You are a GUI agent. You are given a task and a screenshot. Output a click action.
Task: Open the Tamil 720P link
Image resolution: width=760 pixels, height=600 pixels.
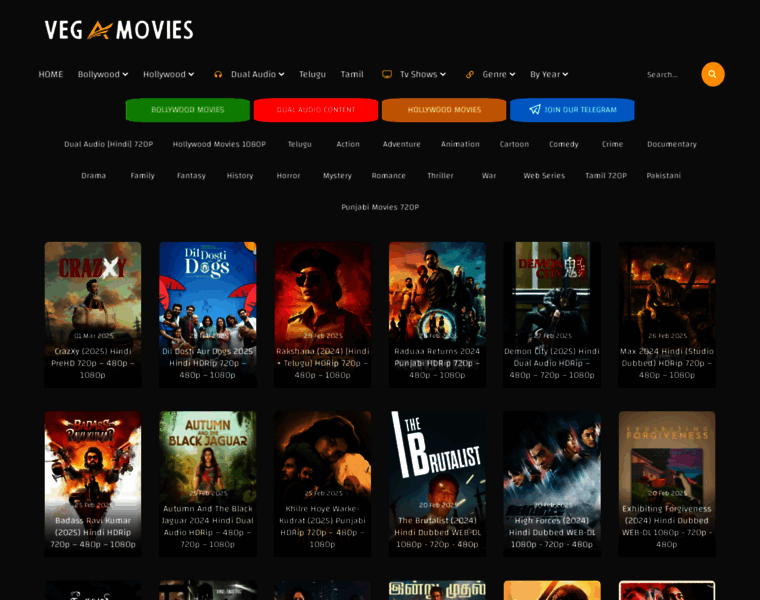pyautogui.click(x=606, y=176)
